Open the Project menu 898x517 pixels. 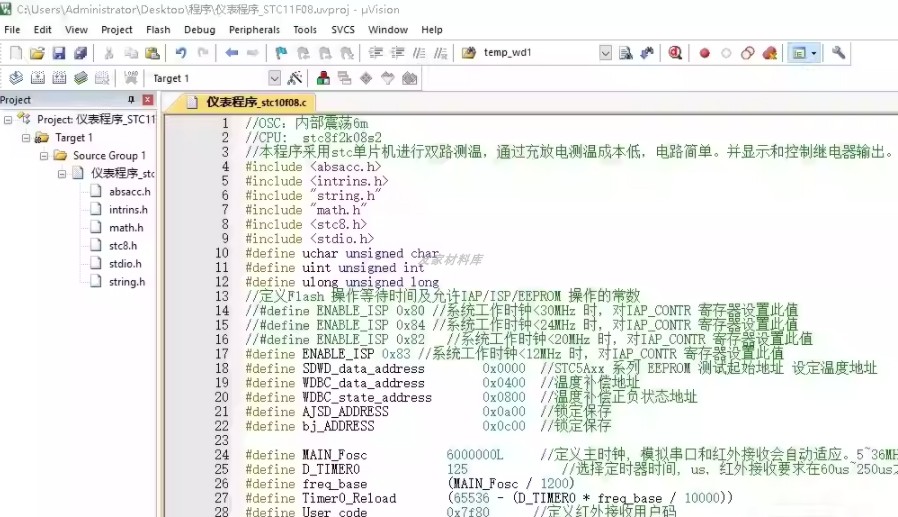117,30
